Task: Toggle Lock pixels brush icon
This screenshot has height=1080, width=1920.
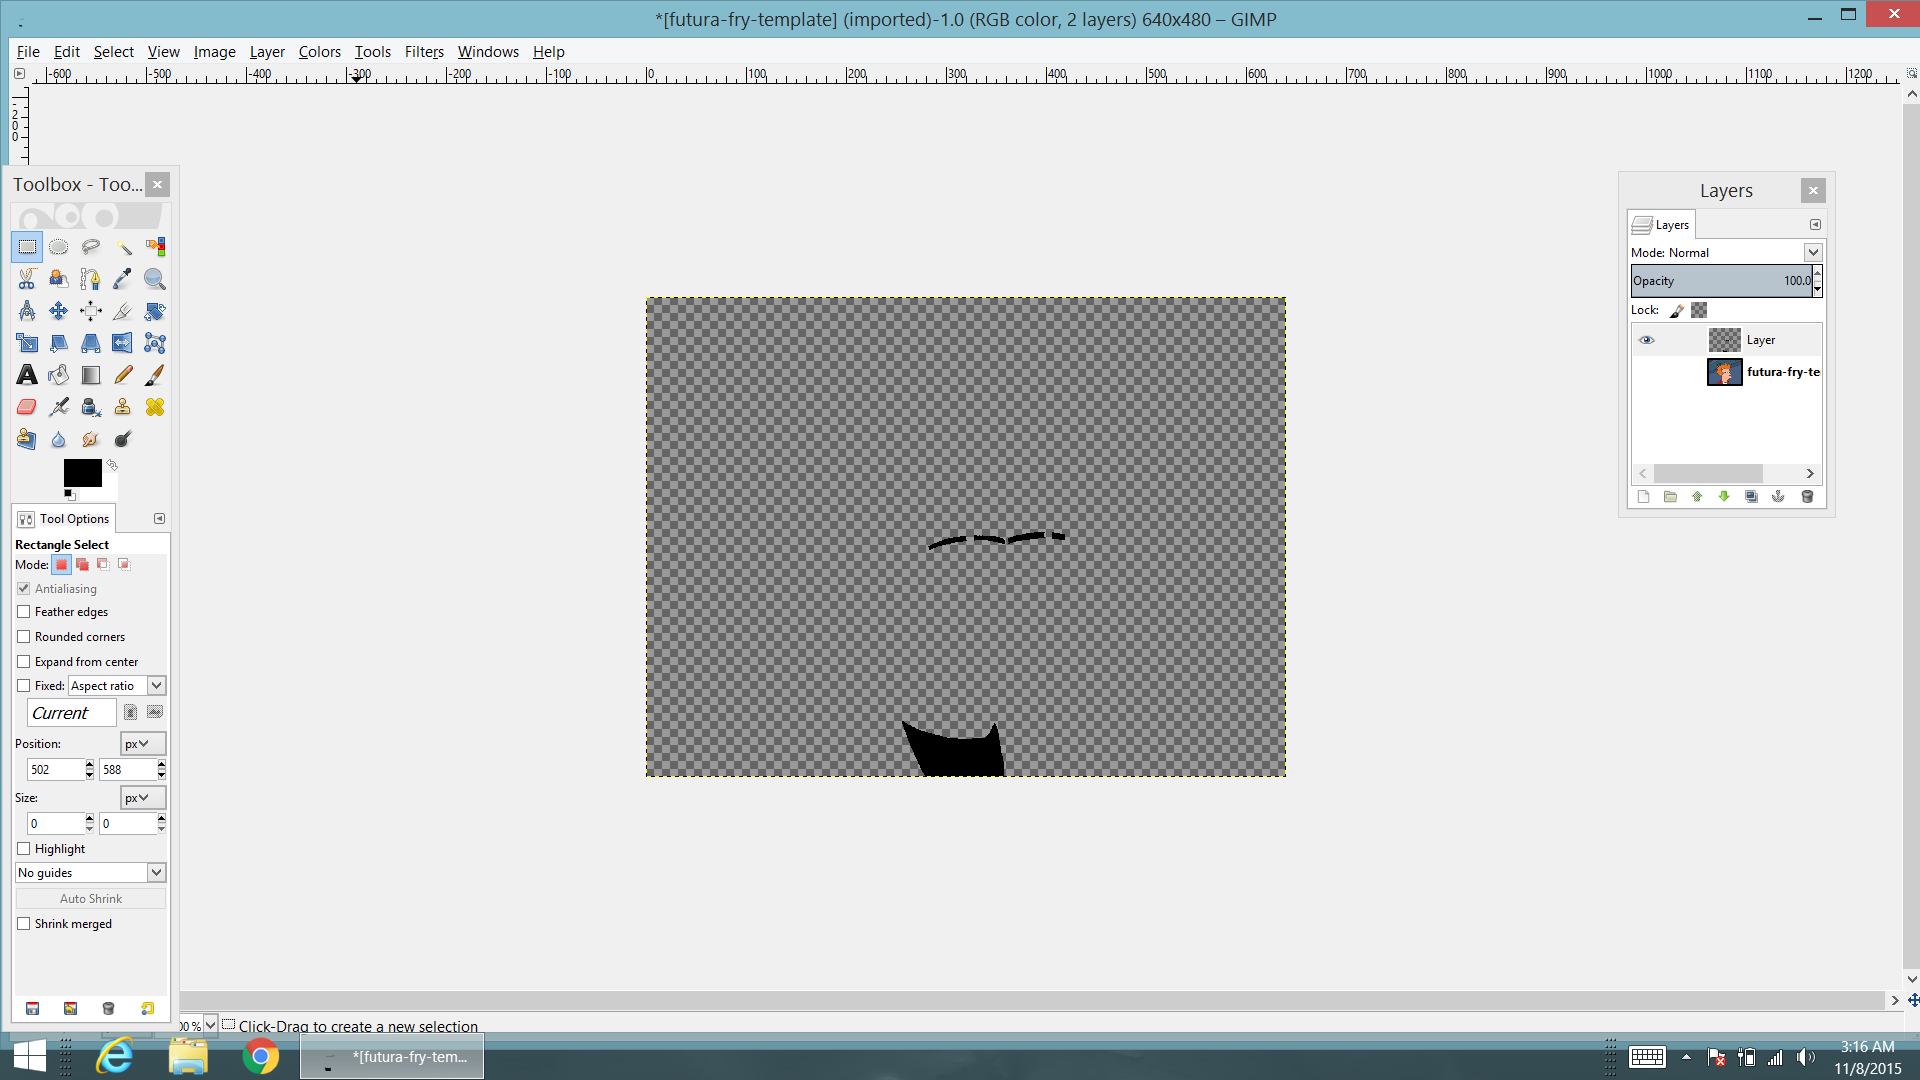Action: (x=1677, y=311)
